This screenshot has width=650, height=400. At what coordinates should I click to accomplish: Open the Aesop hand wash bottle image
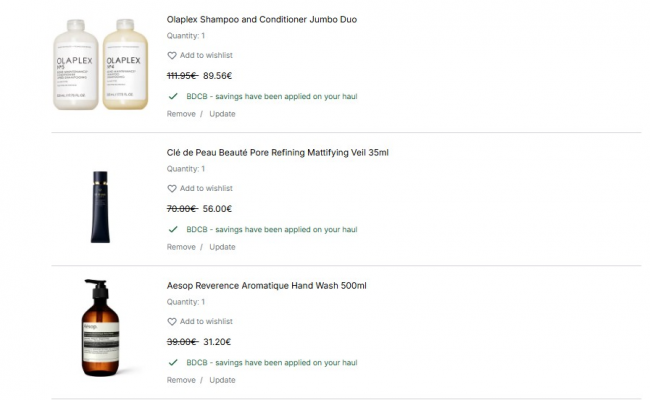click(100, 328)
